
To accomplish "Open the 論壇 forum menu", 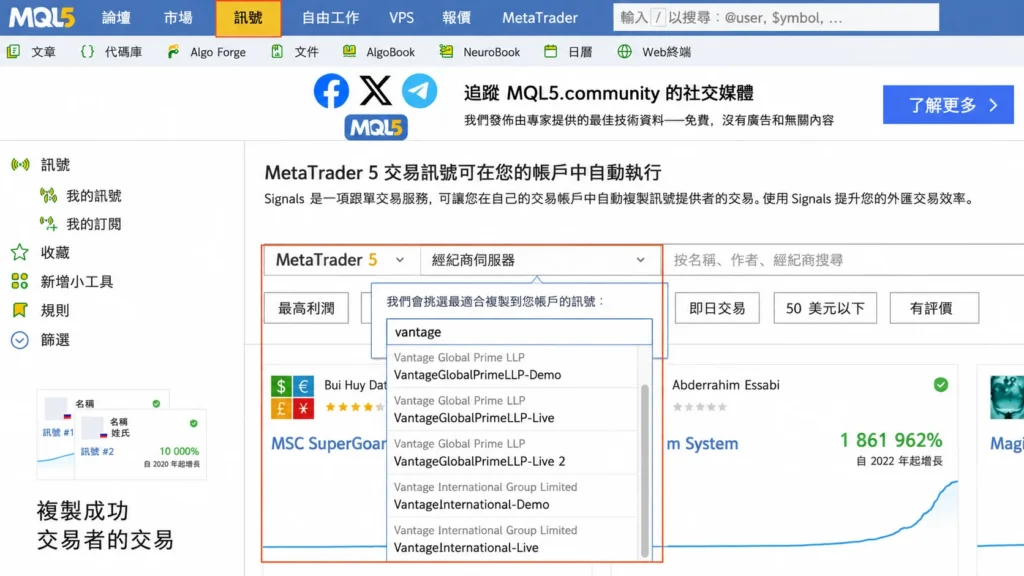I will tap(116, 18).
